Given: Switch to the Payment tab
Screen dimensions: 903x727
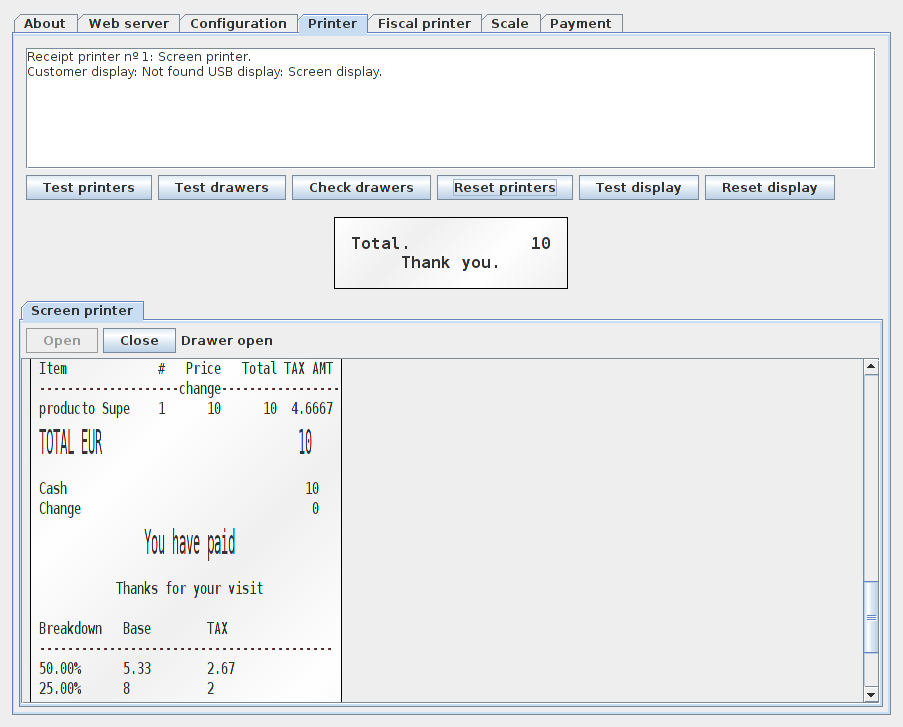Looking at the screenshot, I should click(580, 24).
